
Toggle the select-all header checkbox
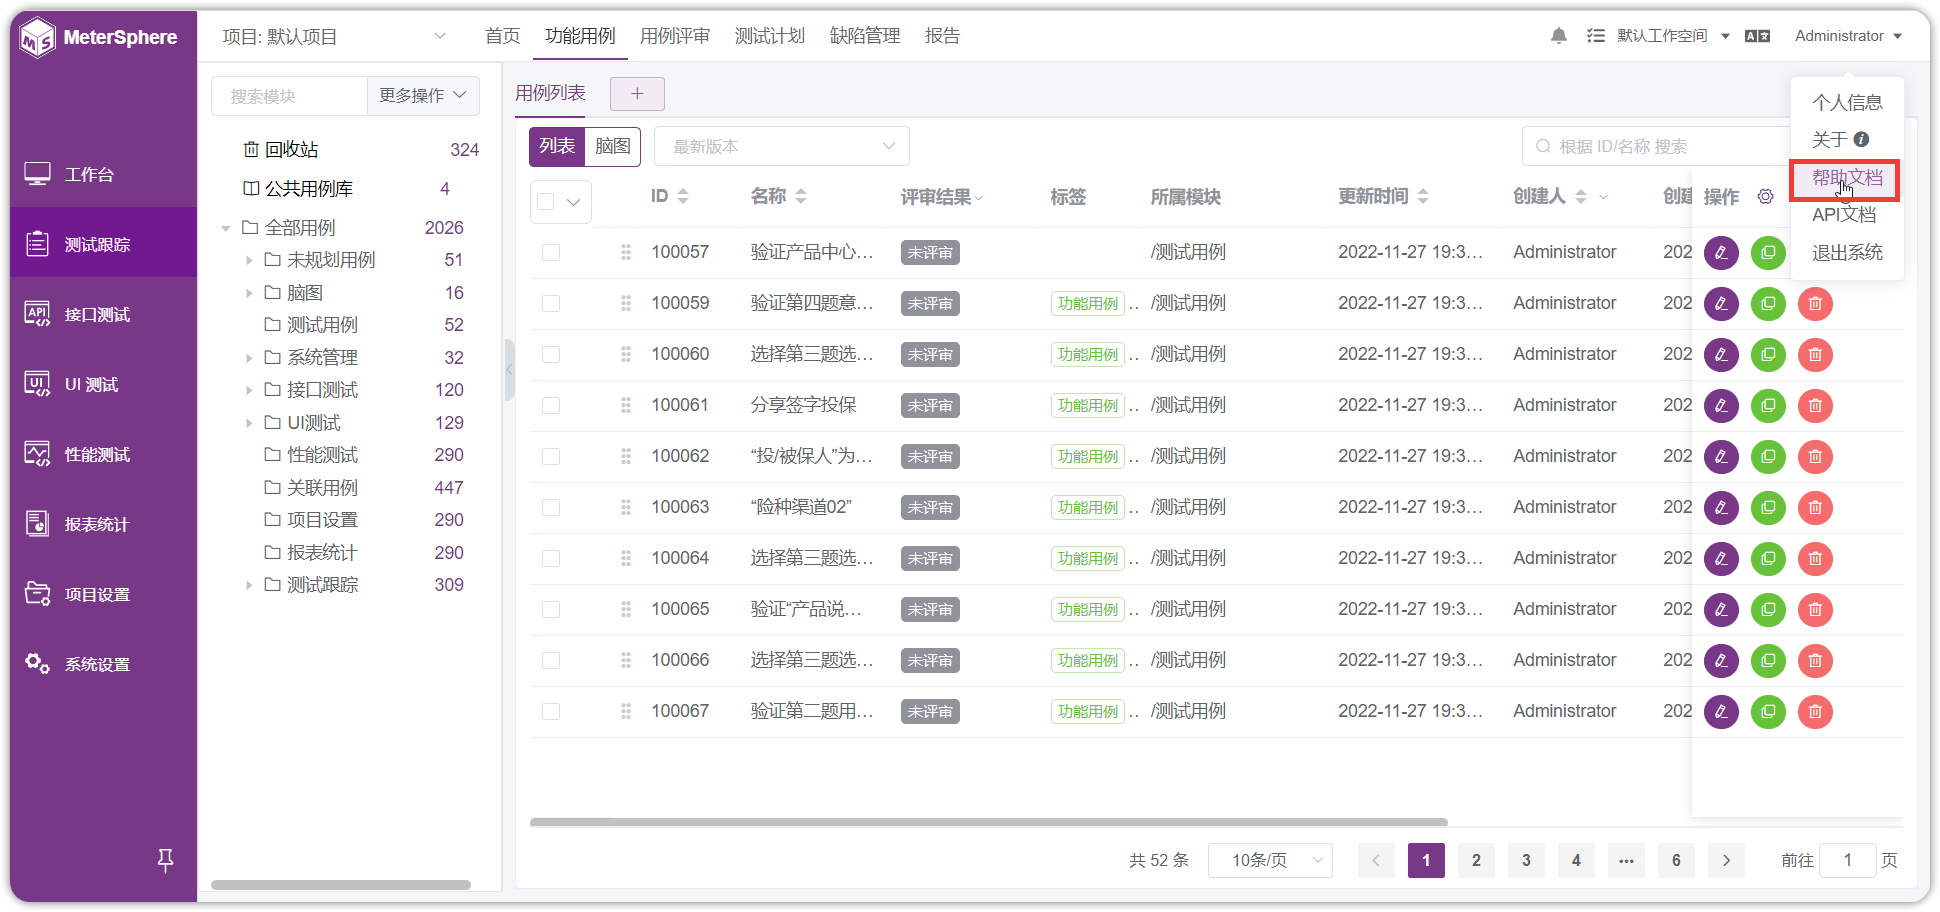(546, 201)
